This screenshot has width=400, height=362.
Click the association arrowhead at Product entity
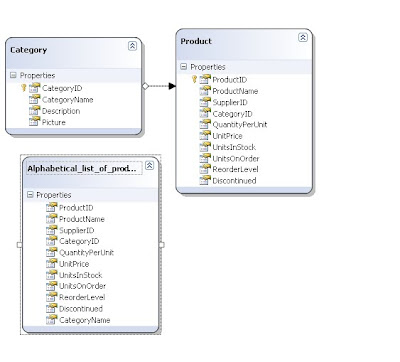pyautogui.click(x=172, y=86)
